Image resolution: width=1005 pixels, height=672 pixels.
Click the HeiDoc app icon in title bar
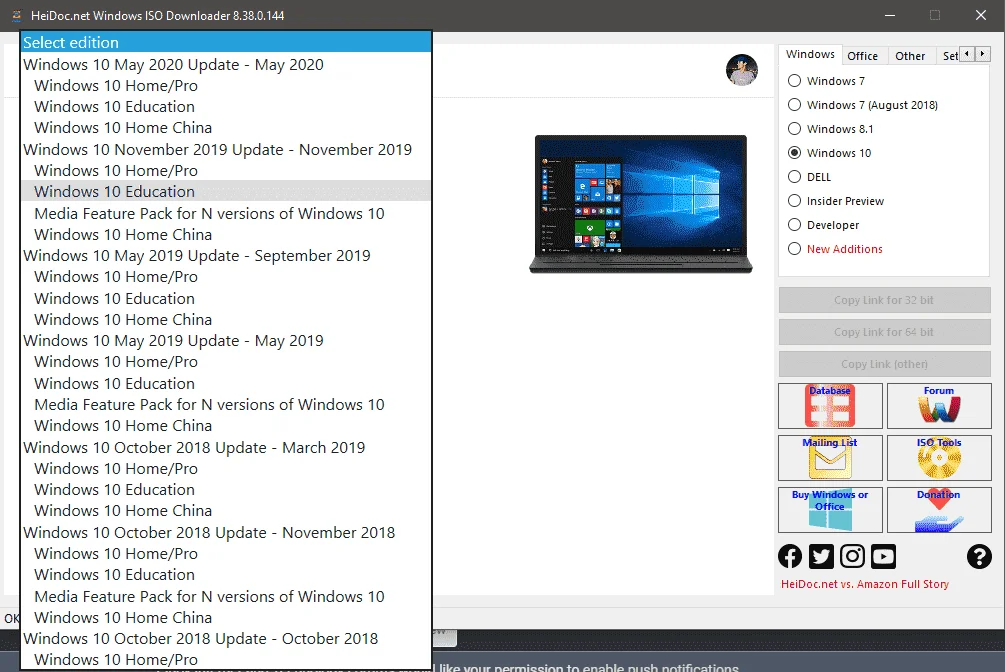click(17, 15)
